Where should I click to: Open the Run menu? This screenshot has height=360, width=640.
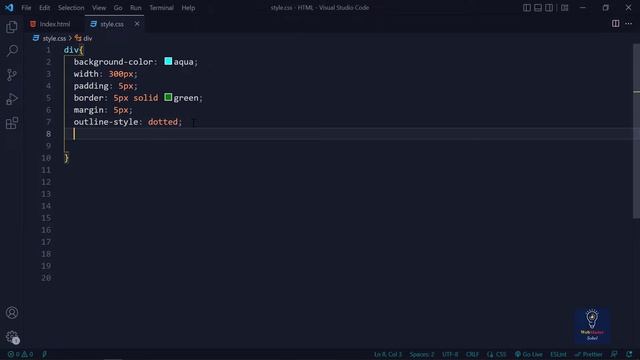tap(136, 8)
